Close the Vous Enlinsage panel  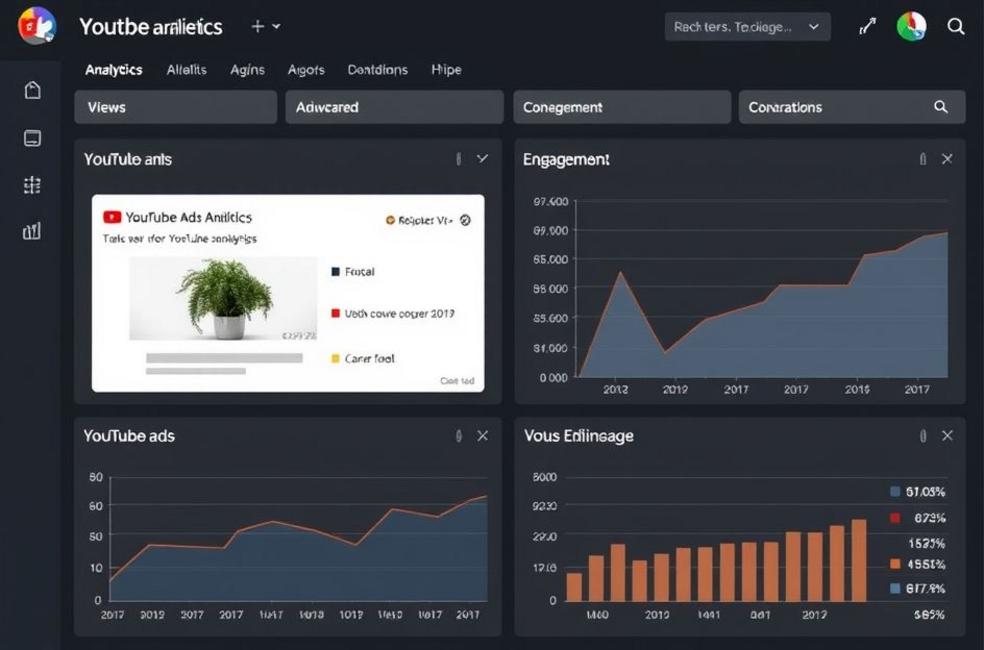pyautogui.click(x=947, y=436)
